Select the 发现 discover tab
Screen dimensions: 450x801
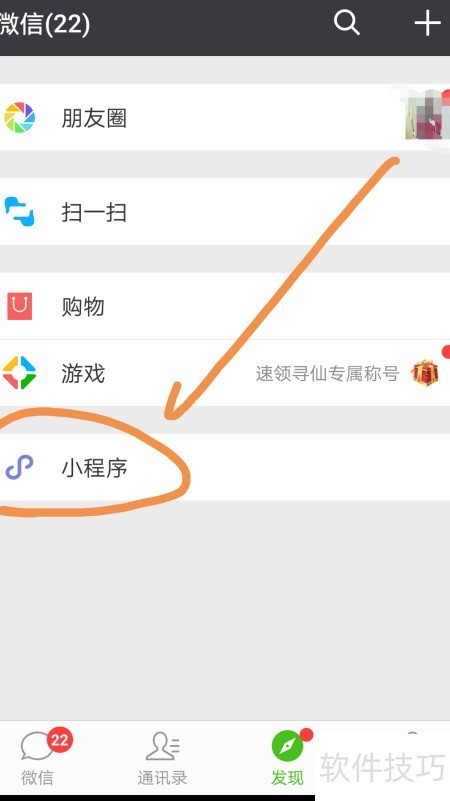coord(287,759)
